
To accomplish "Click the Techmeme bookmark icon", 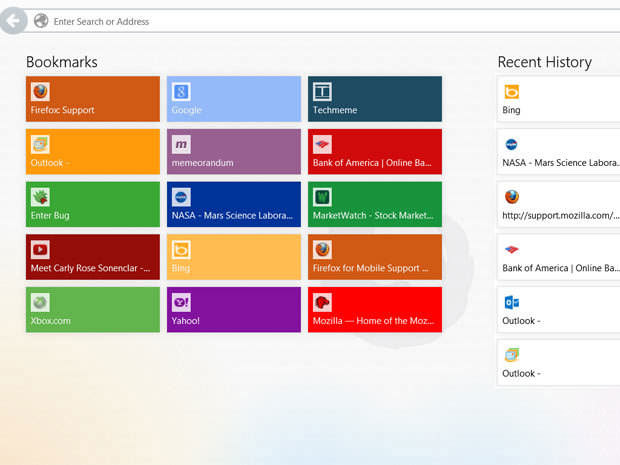I will (x=322, y=91).
